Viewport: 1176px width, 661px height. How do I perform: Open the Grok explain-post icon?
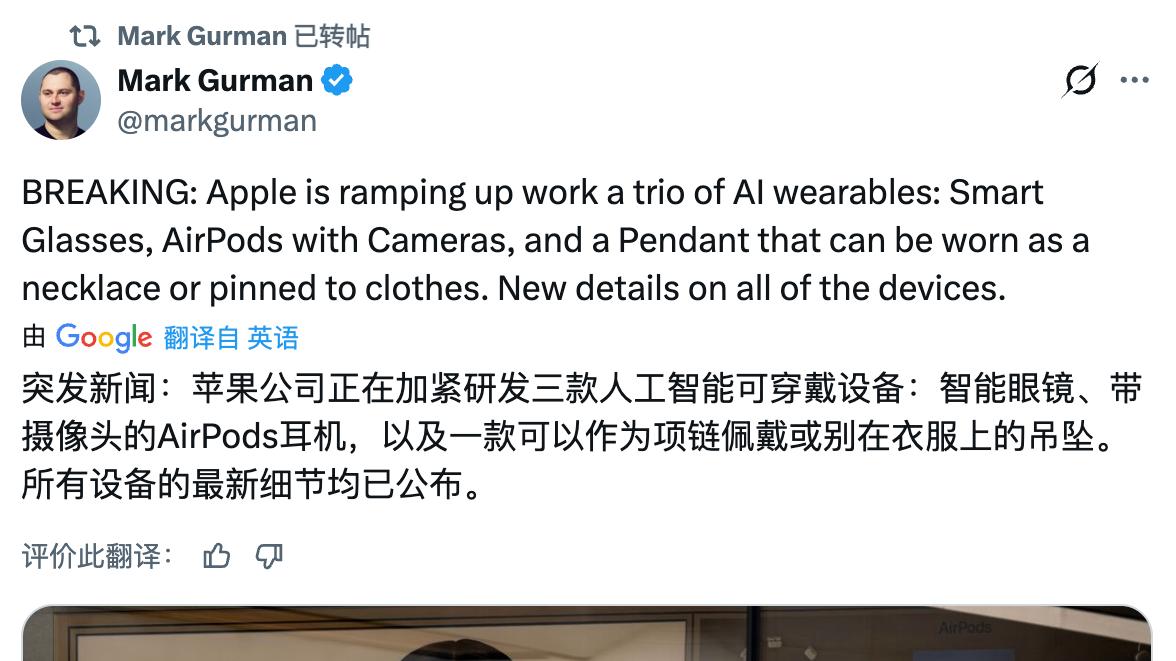click(x=1080, y=80)
